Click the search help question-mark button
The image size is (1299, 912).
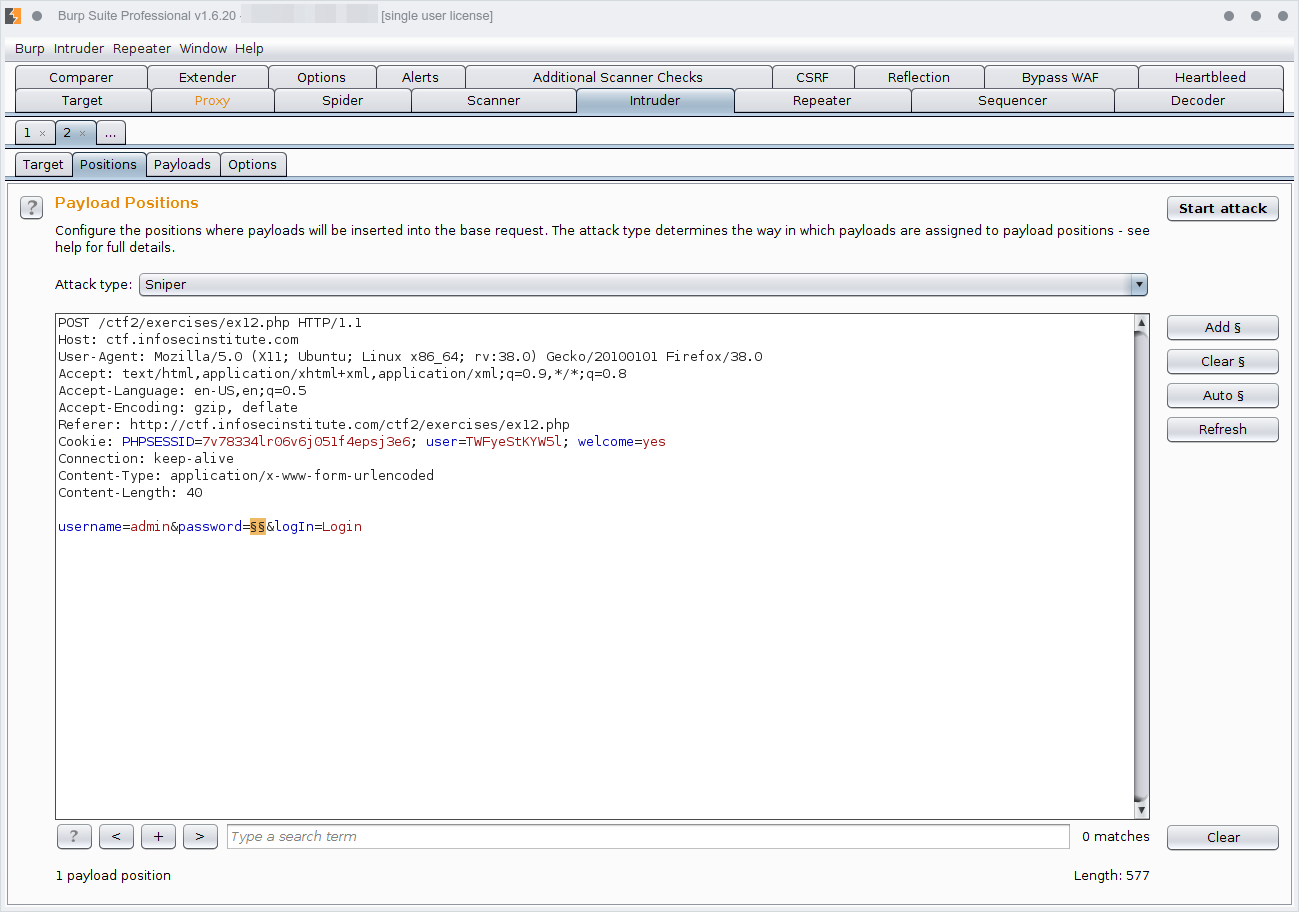tap(74, 837)
